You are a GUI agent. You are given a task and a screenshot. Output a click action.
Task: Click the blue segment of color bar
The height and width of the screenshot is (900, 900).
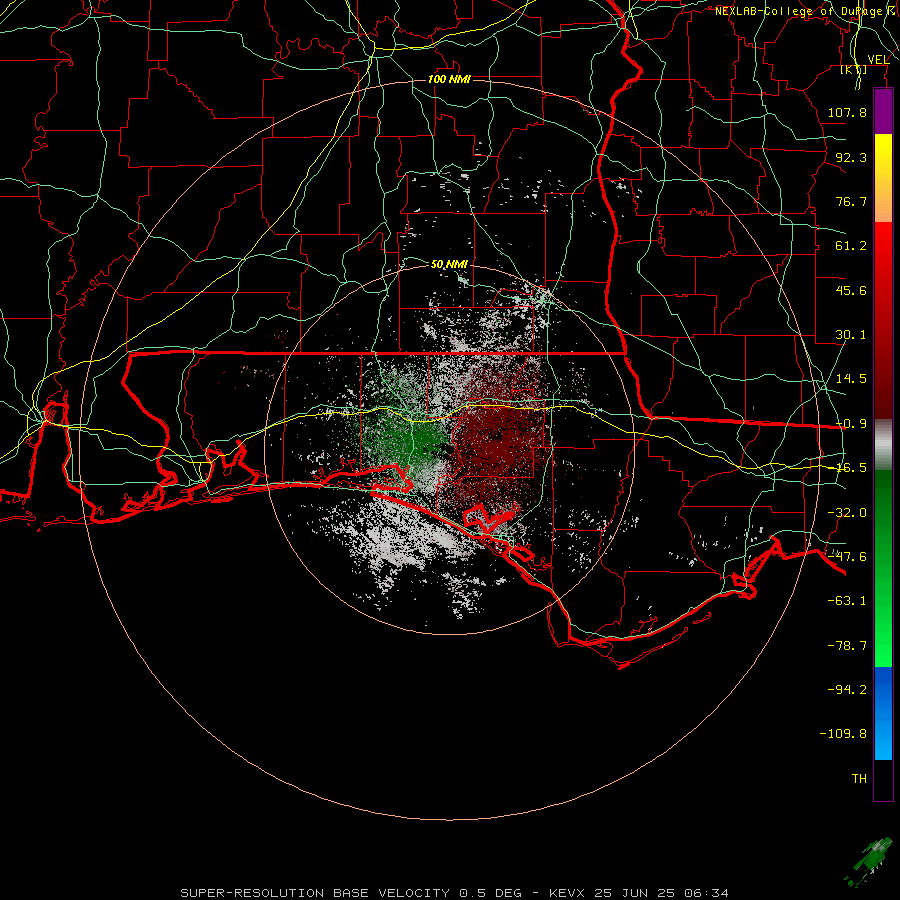[x=883, y=713]
